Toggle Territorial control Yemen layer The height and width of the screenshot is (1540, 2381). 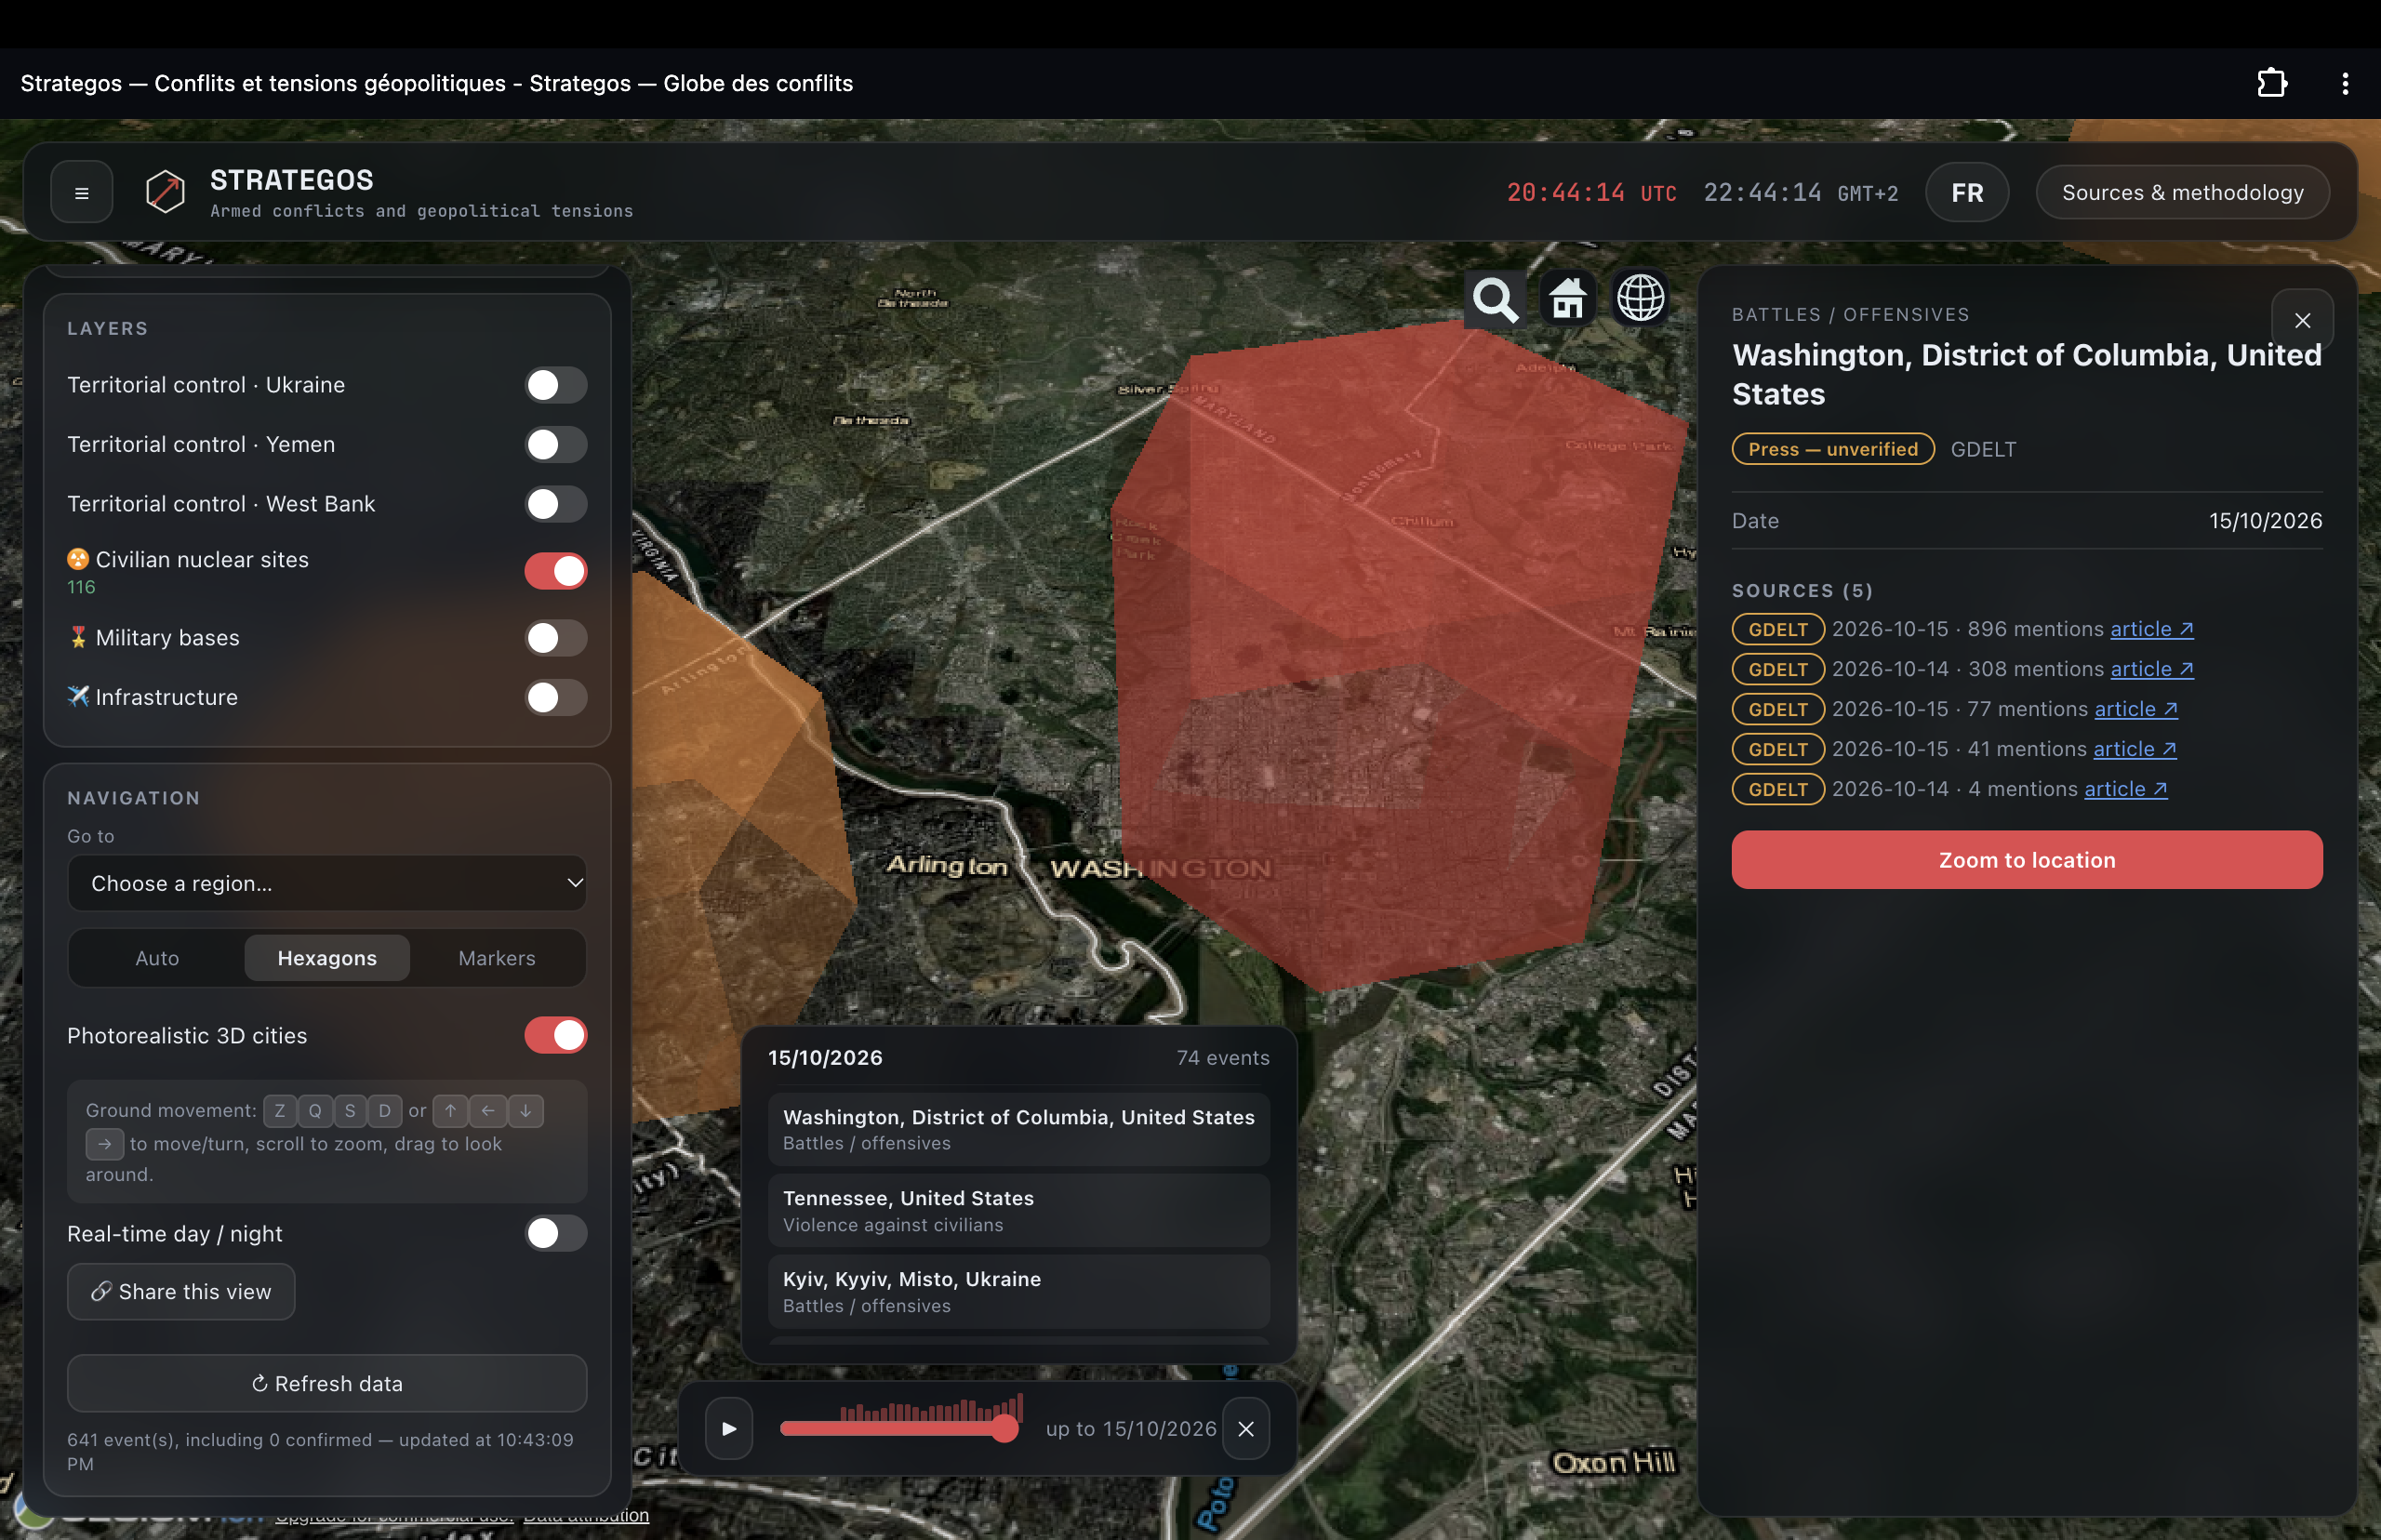(556, 444)
